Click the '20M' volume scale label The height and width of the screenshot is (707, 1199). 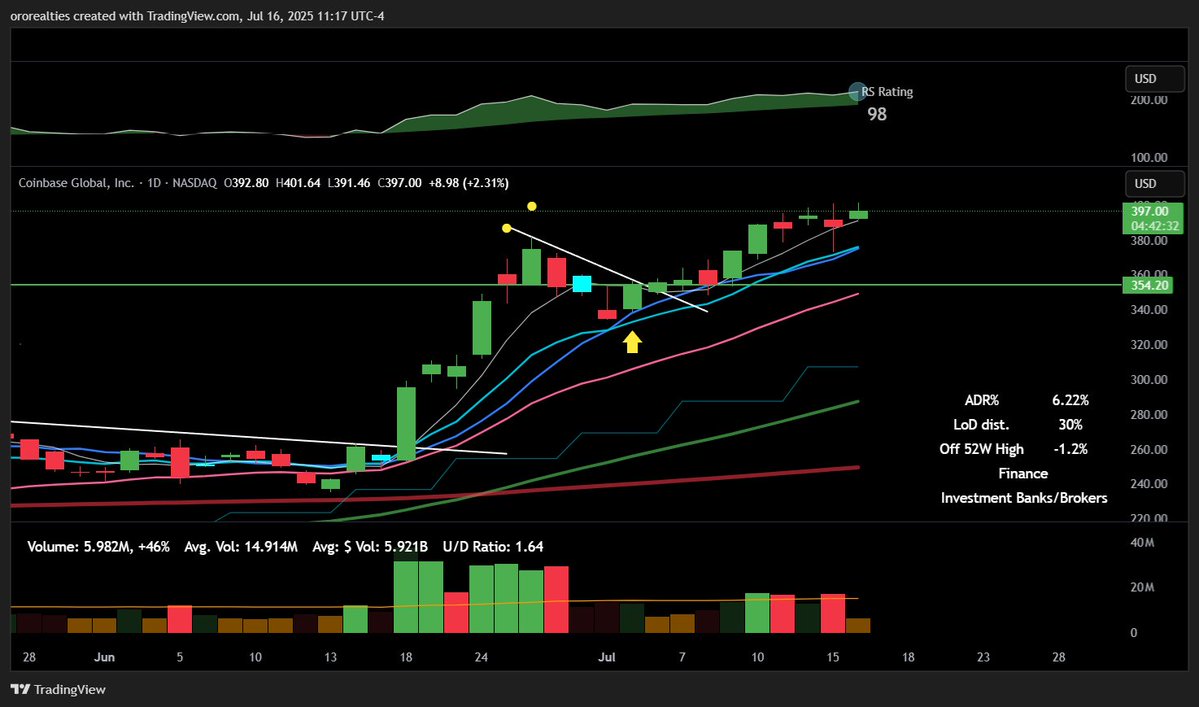click(1142, 588)
